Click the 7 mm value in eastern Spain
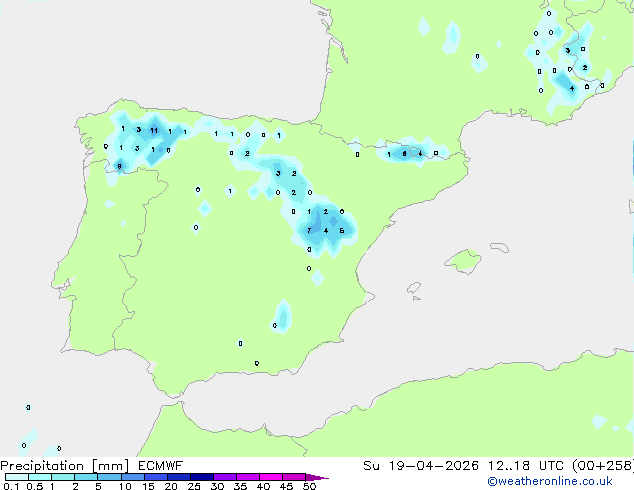 [x=309, y=230]
